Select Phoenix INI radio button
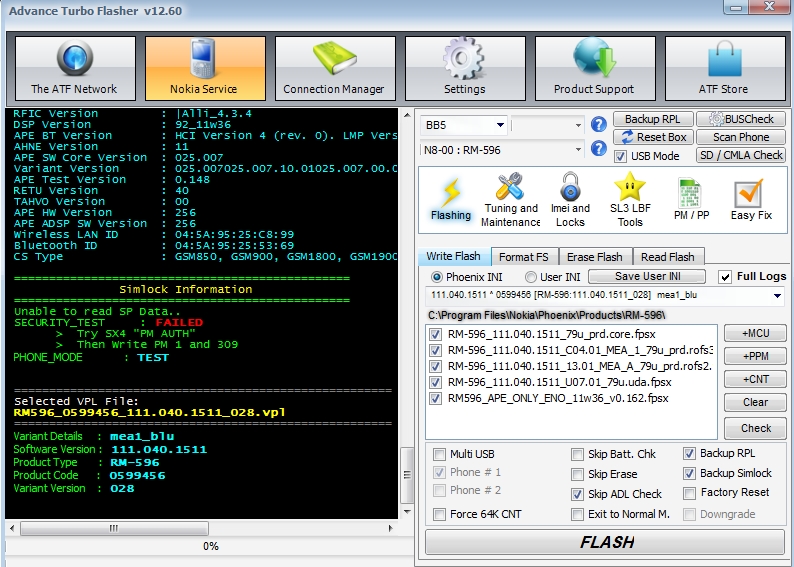This screenshot has width=794, height=567. [436, 277]
